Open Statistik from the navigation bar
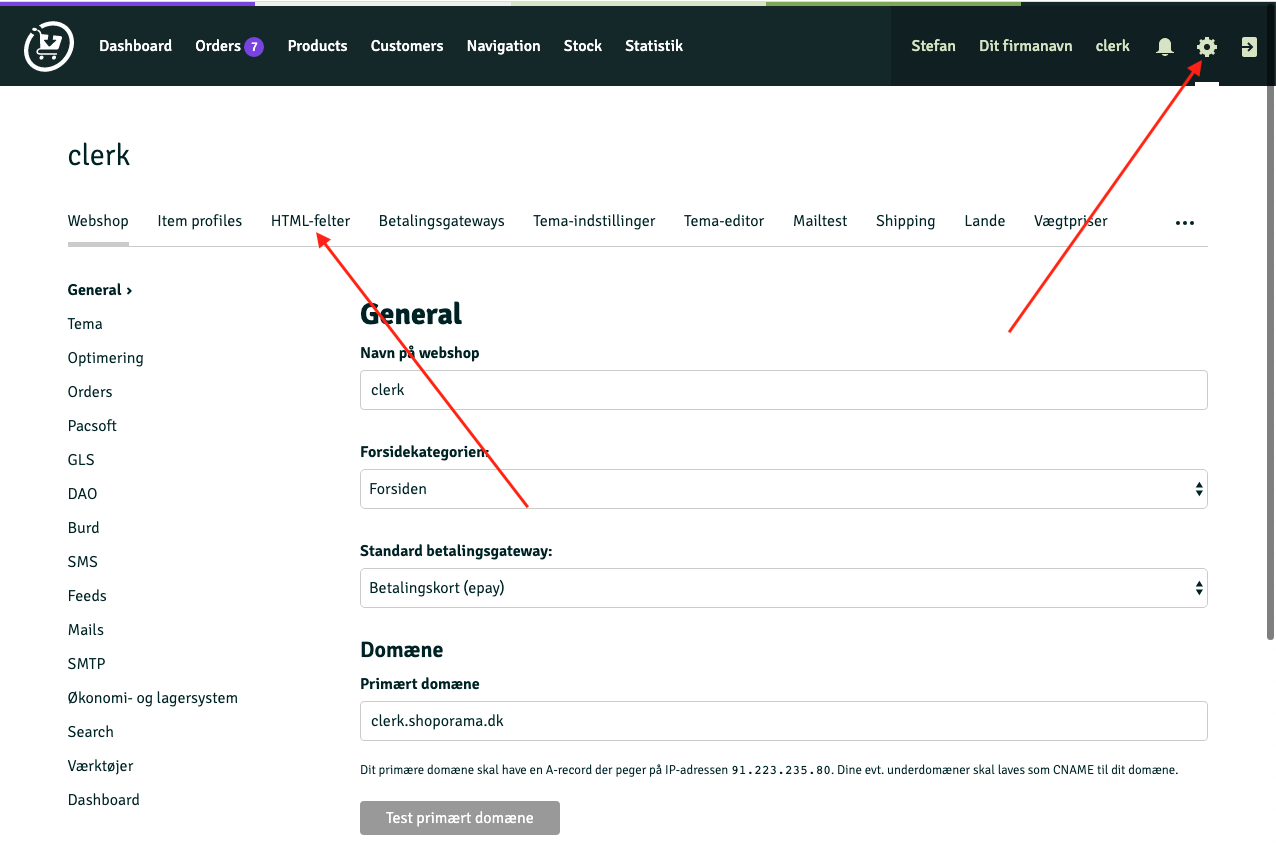 (653, 46)
